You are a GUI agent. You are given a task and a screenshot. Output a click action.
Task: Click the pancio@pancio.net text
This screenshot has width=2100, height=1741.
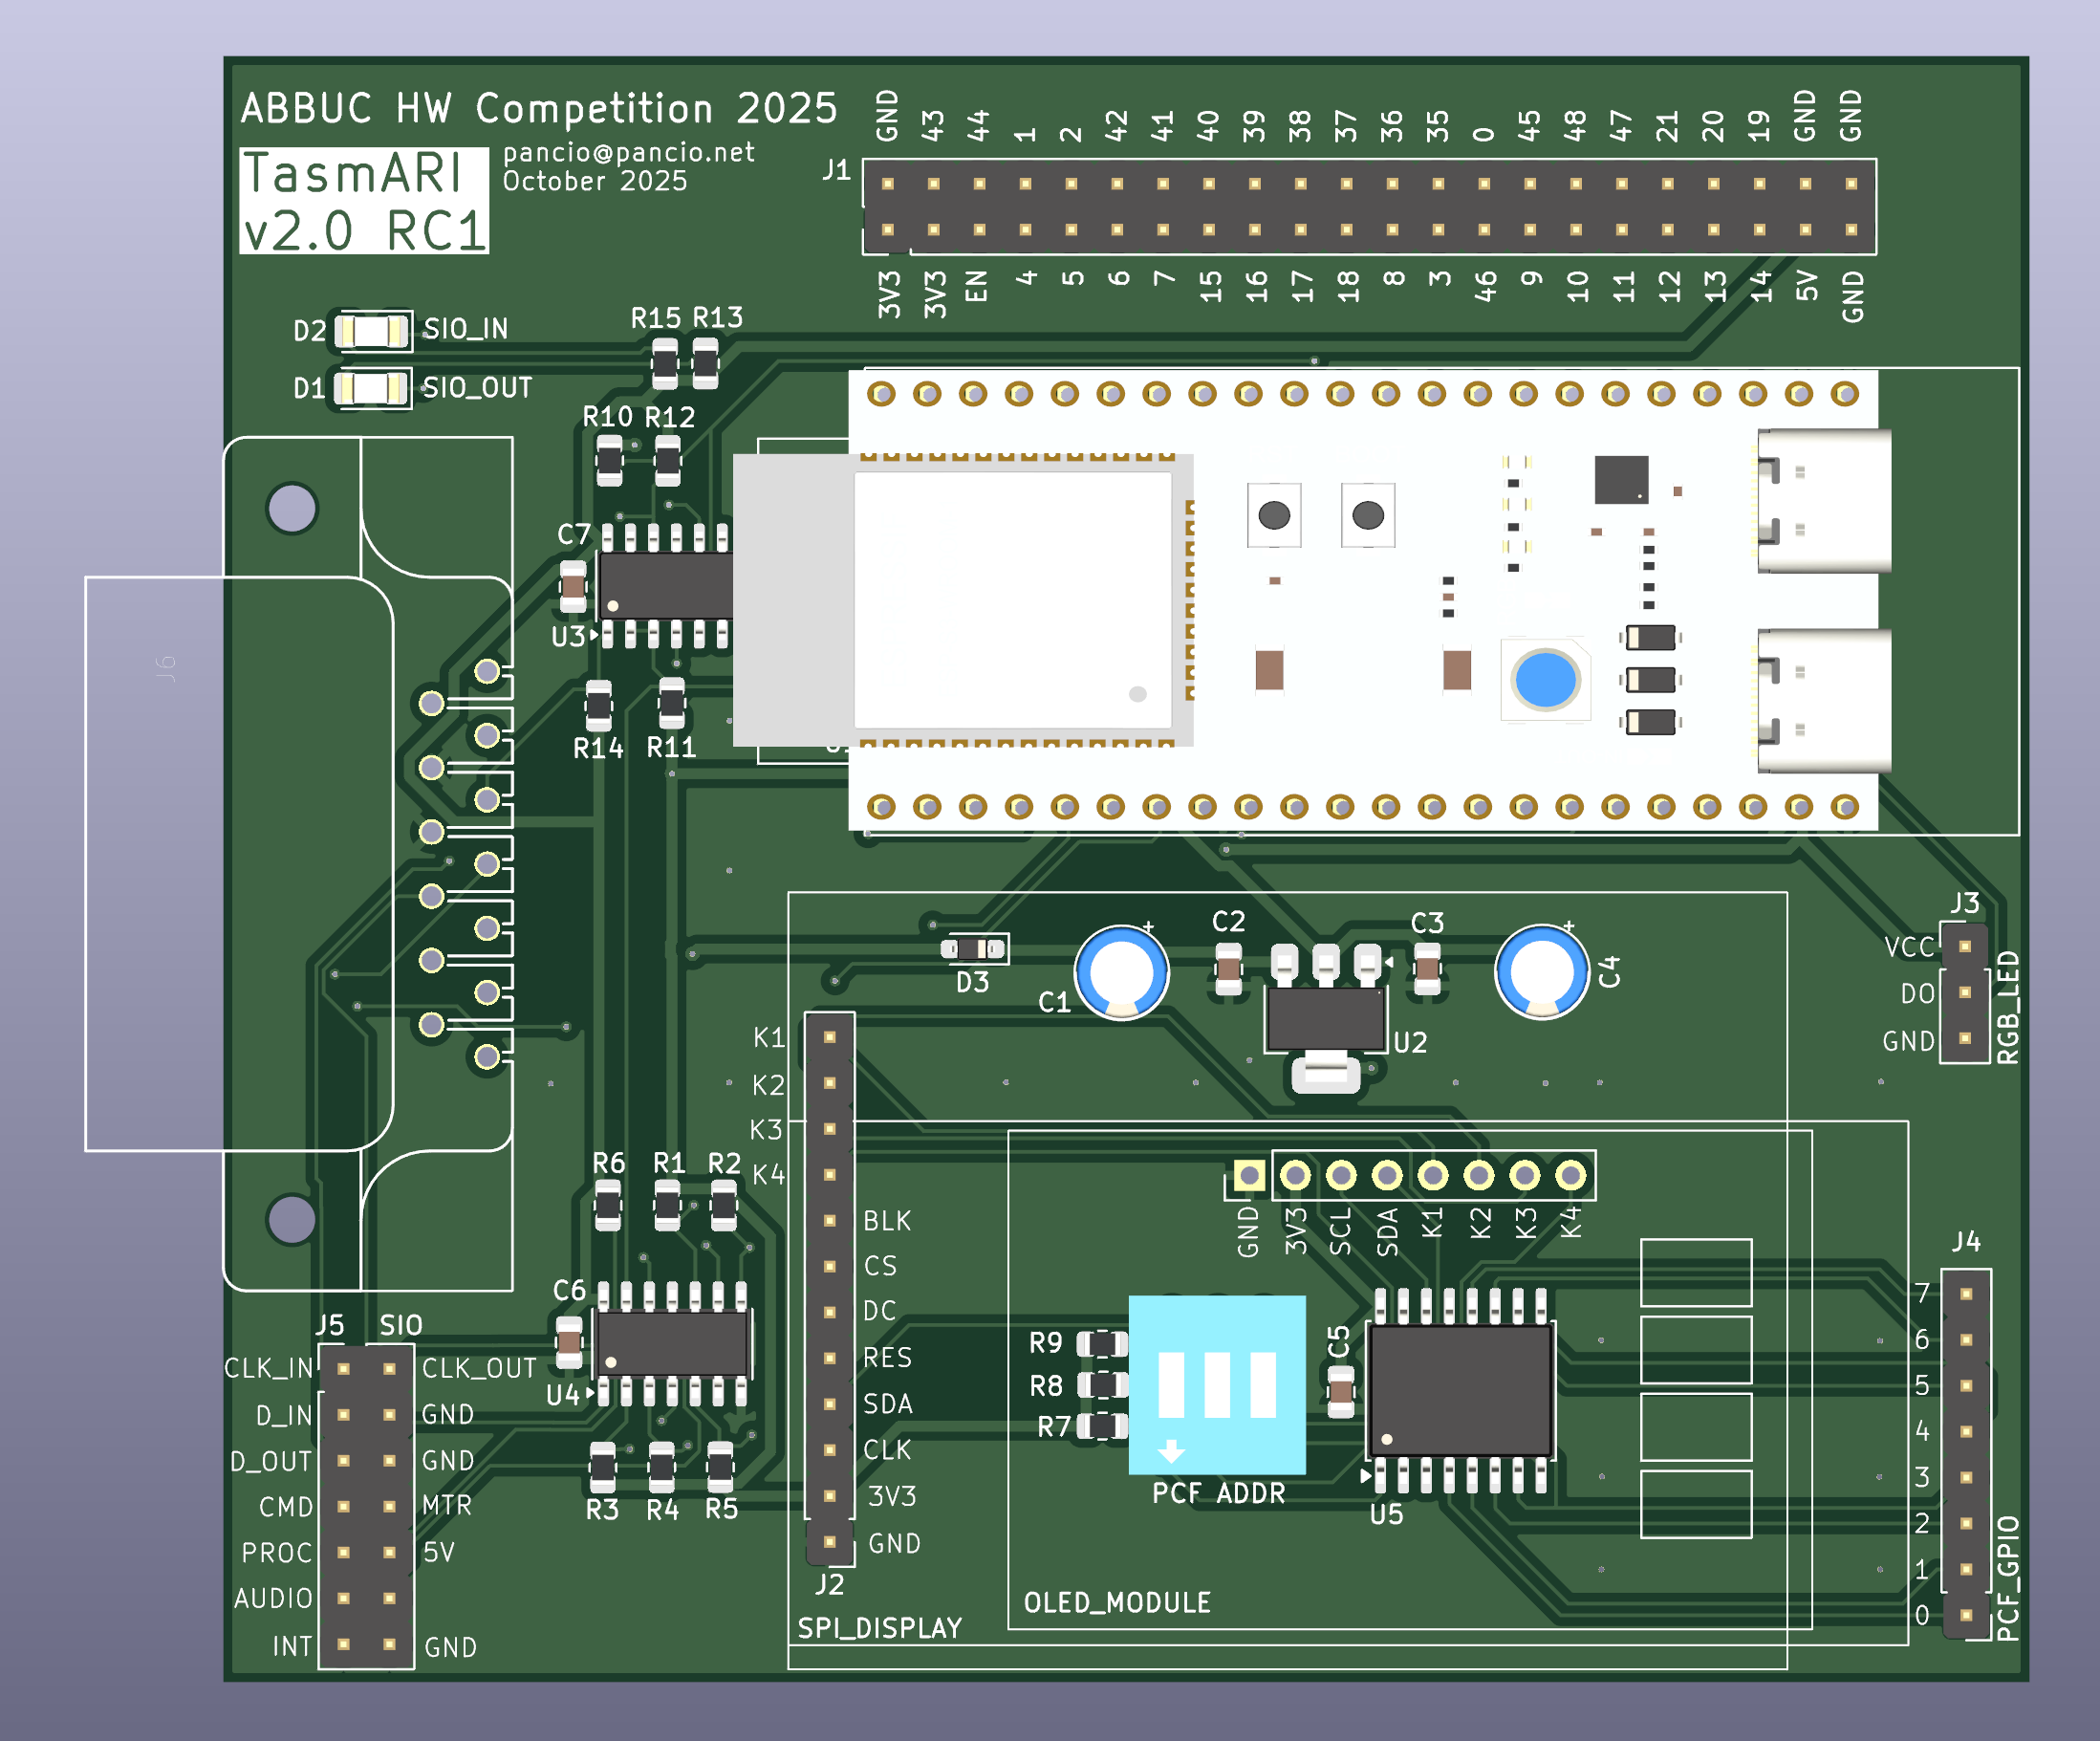pyautogui.click(x=628, y=152)
